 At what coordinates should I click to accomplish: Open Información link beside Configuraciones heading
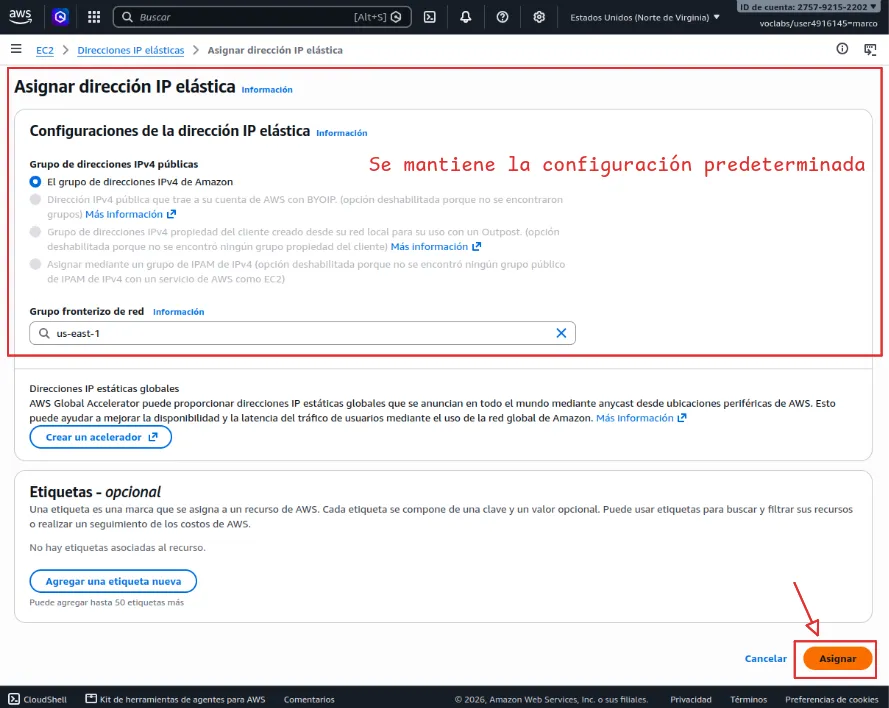click(x=342, y=133)
